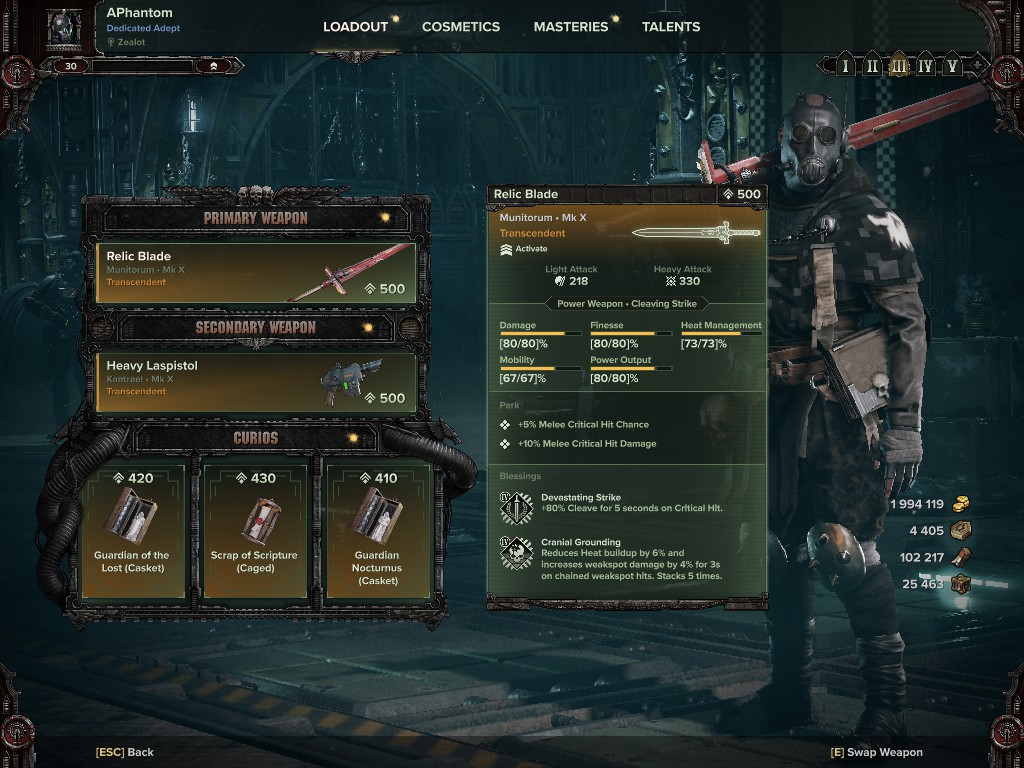The image size is (1024, 768).
Task: Switch to loadout preset II
Action: click(872, 65)
